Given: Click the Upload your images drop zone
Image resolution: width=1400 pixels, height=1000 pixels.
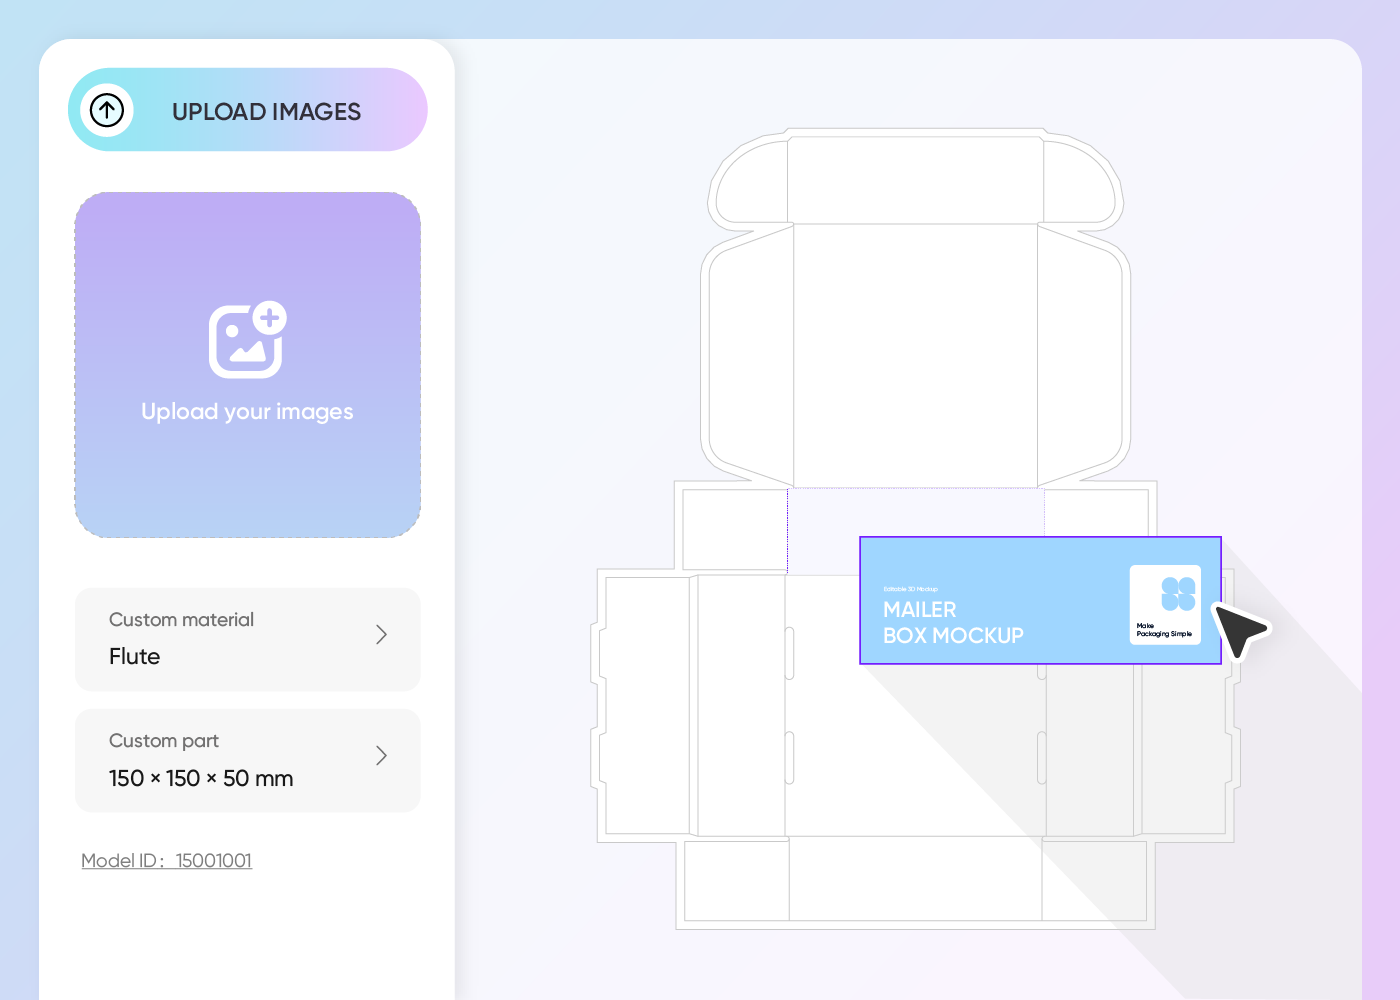Looking at the screenshot, I should (248, 365).
